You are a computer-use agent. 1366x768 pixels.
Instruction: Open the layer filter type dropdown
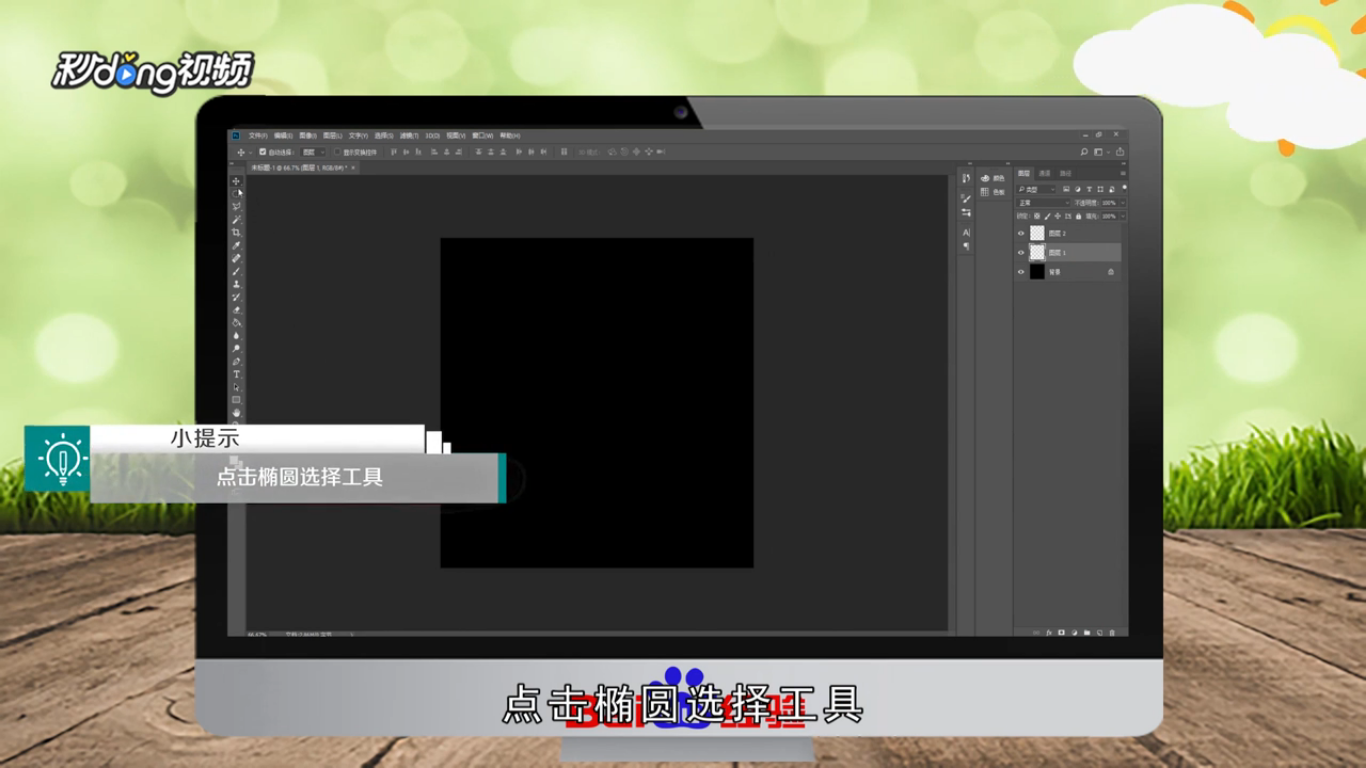coord(1036,189)
